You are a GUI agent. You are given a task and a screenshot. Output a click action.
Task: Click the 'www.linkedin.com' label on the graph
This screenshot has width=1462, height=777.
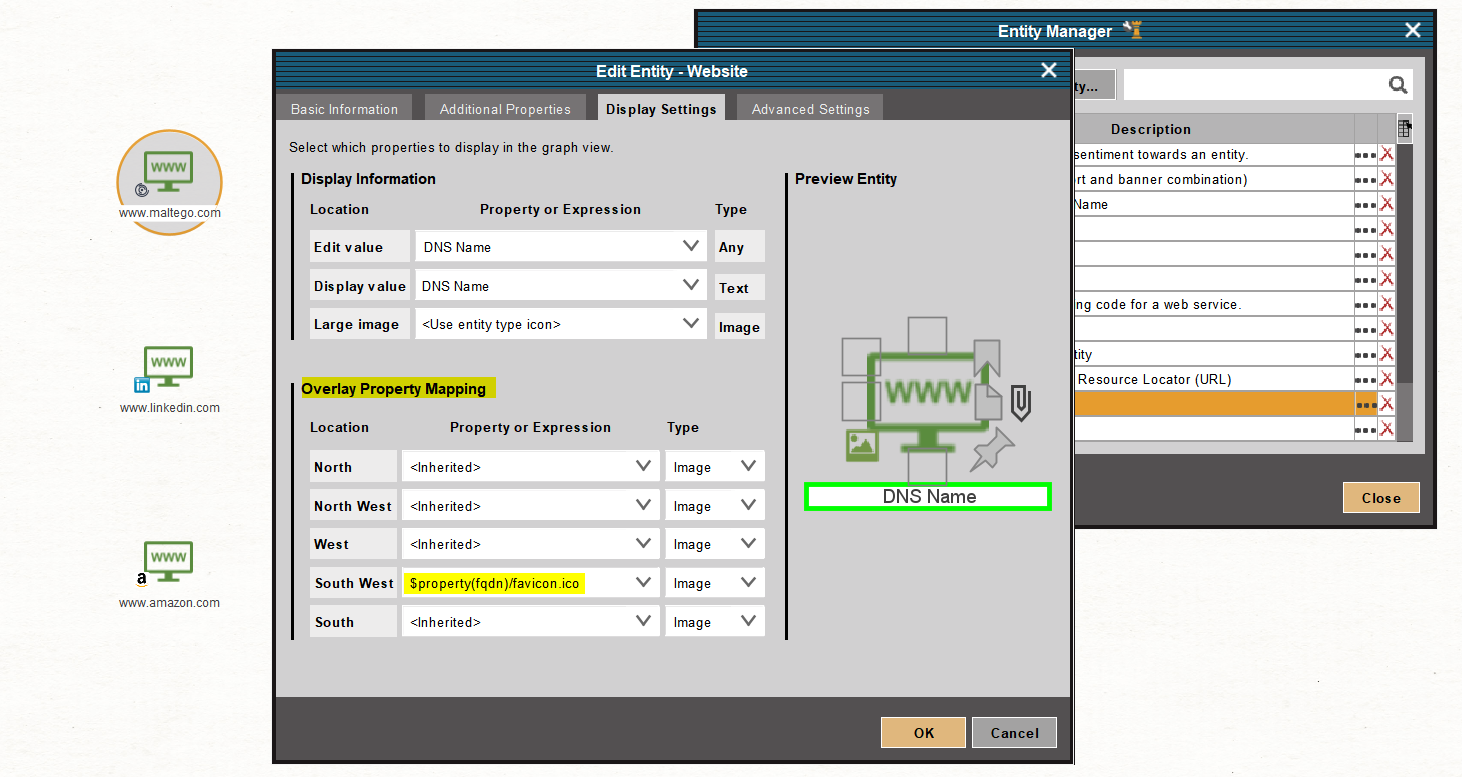(x=170, y=408)
